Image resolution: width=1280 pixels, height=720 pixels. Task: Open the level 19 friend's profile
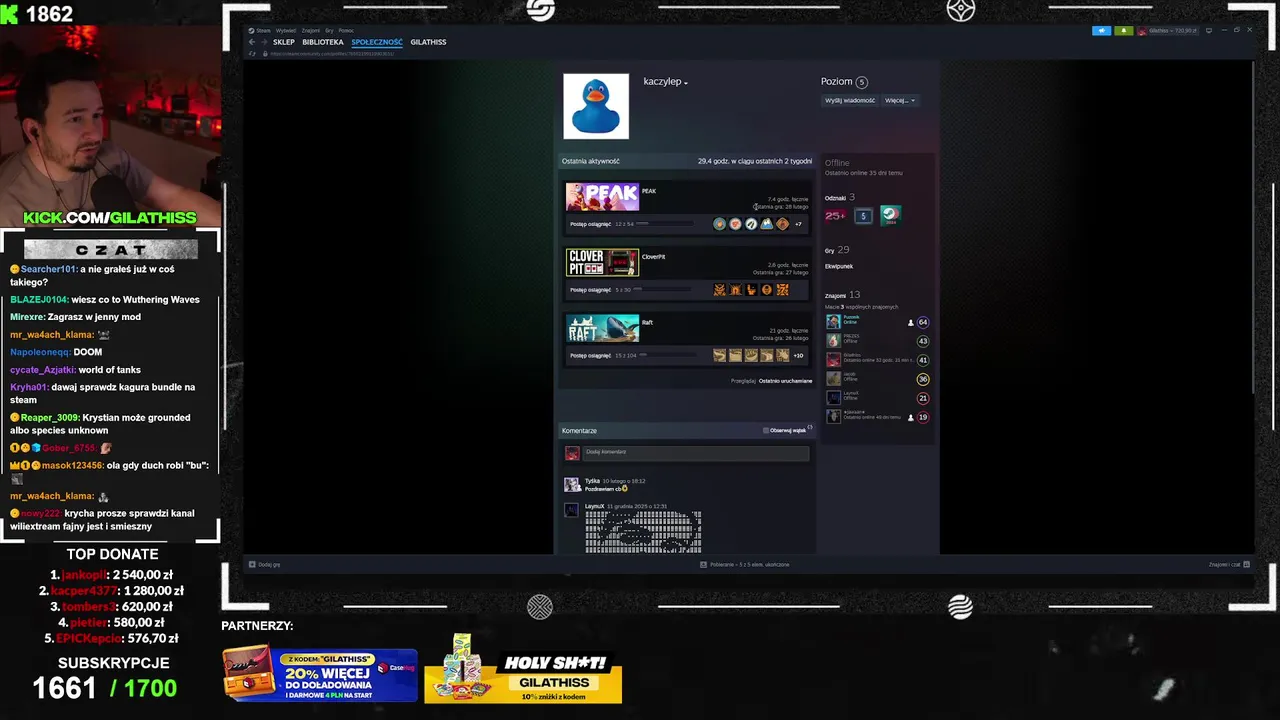click(x=877, y=417)
